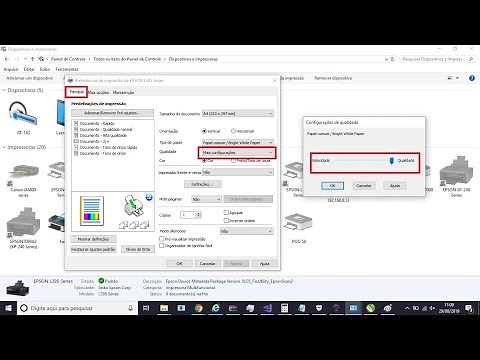Check Organizador de tarefas fácil
Viewport: 480px width, 360px height.
pos(162,246)
